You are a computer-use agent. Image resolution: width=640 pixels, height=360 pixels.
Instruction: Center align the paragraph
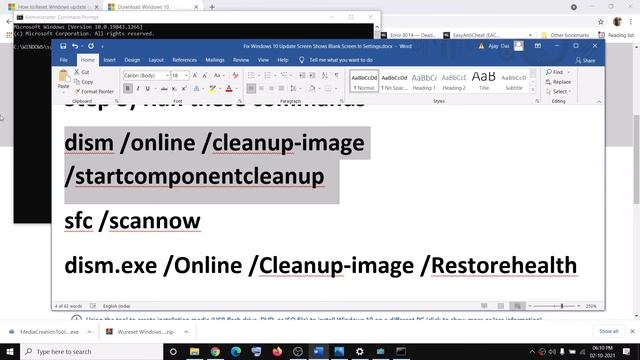pyautogui.click(x=261, y=89)
